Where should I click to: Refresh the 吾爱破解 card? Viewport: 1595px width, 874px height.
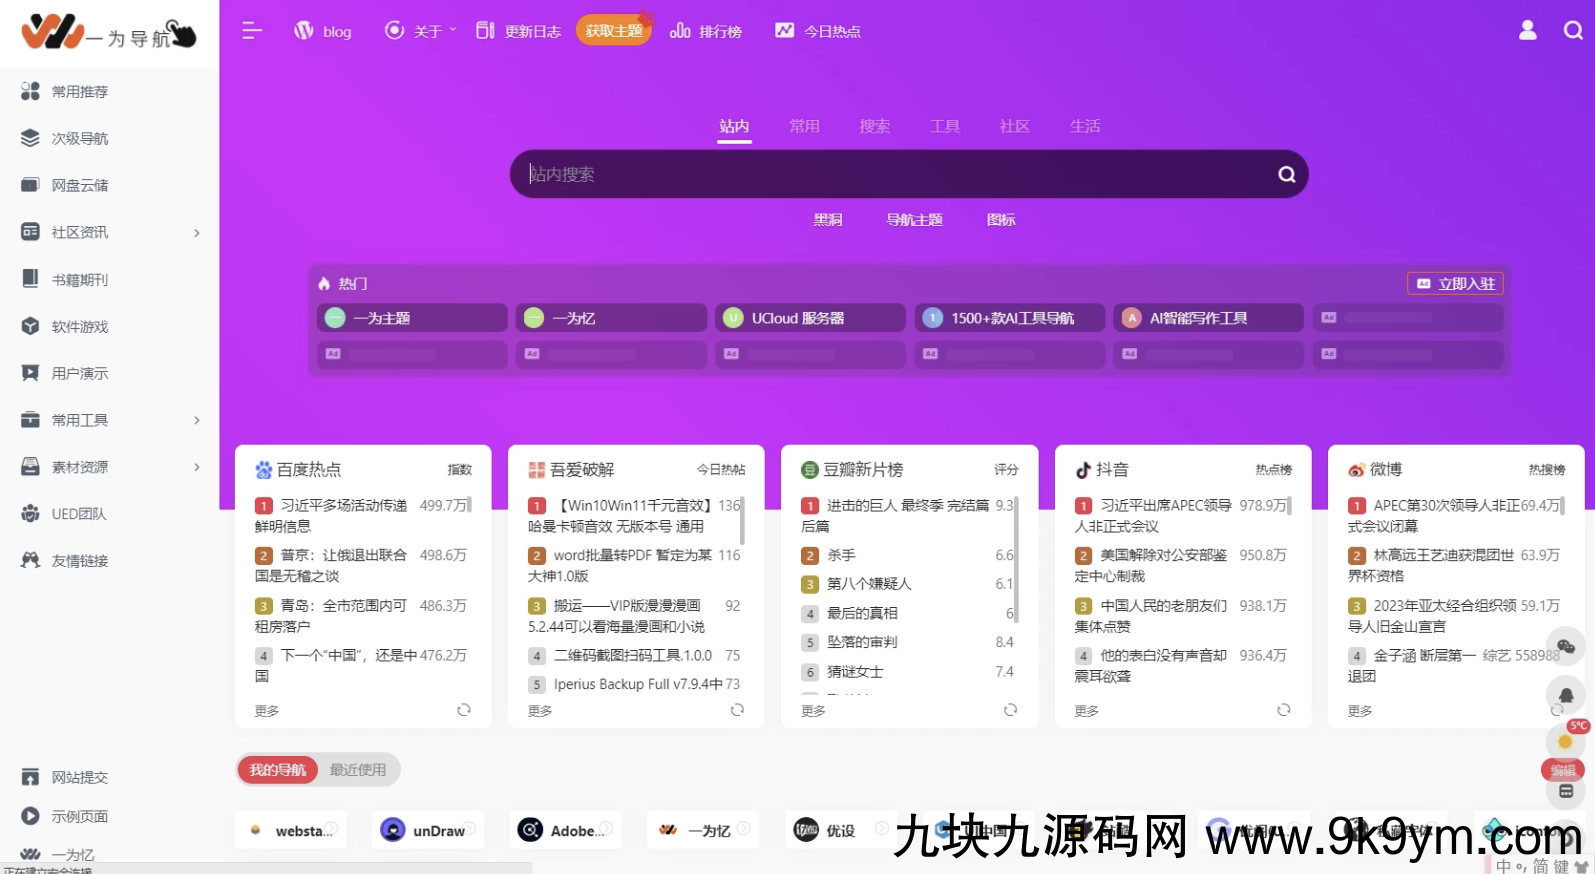[x=737, y=710]
